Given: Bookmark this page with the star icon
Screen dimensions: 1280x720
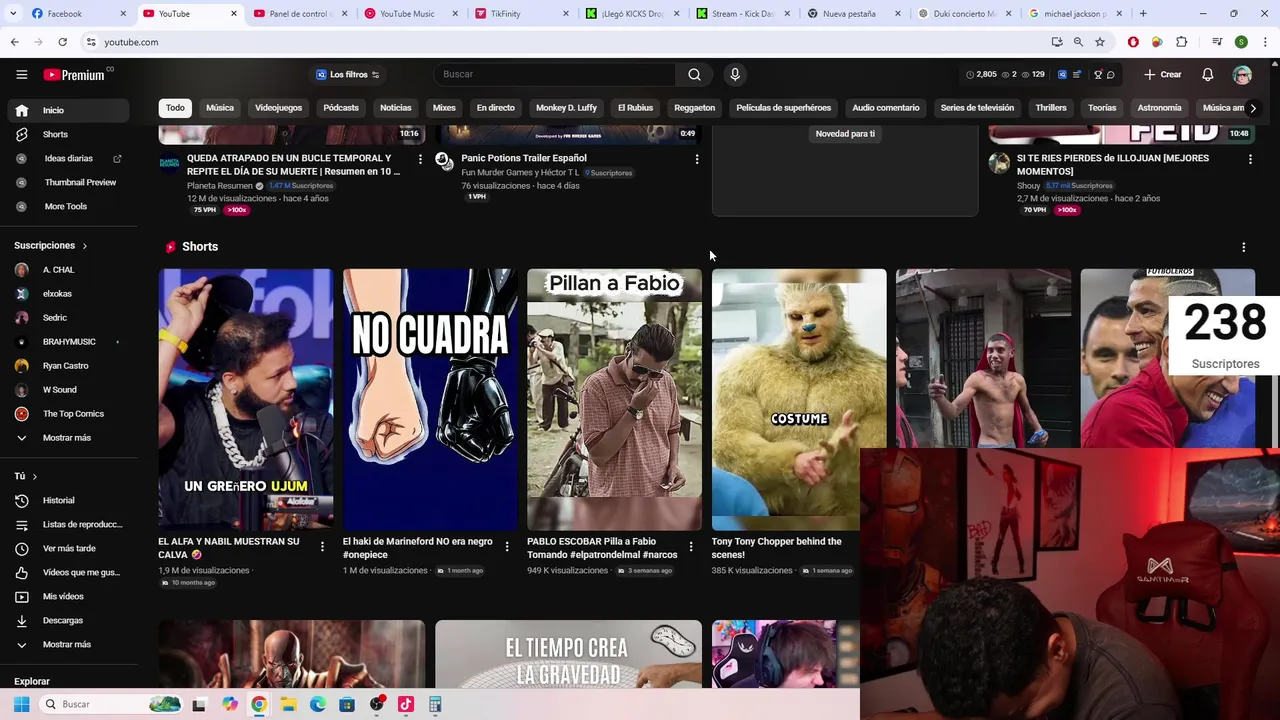Looking at the screenshot, I should [x=1100, y=42].
